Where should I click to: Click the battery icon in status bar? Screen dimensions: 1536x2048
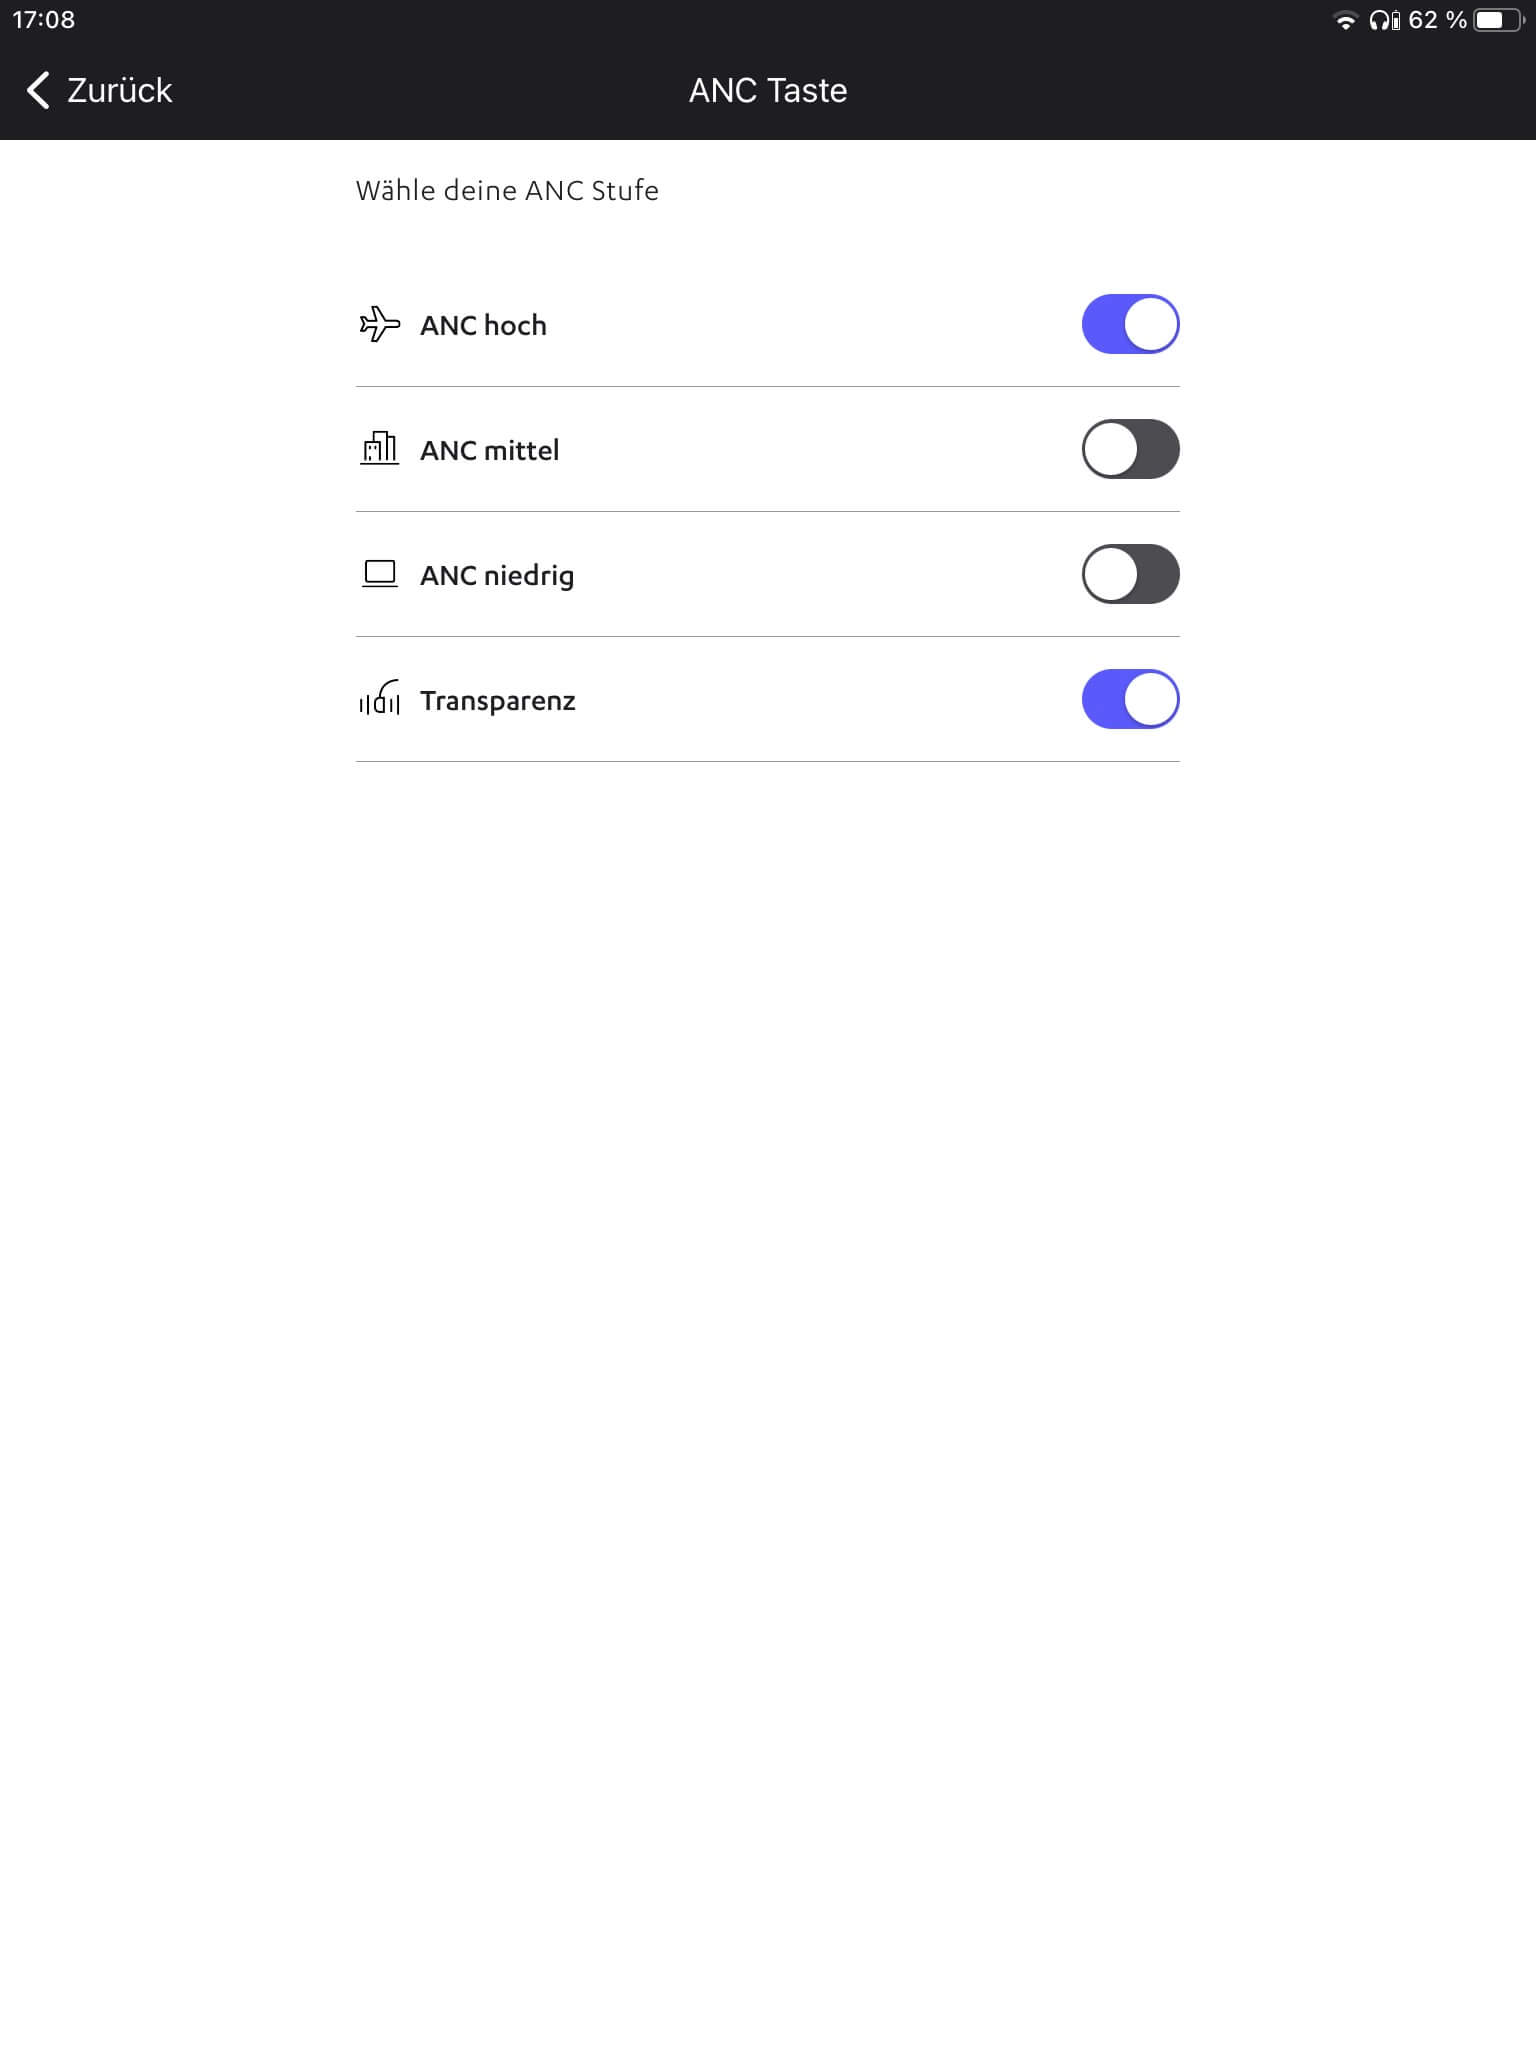(1498, 21)
